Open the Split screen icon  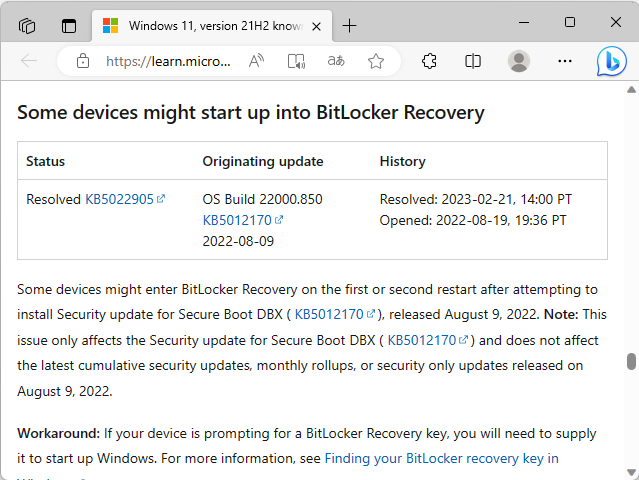(x=473, y=61)
